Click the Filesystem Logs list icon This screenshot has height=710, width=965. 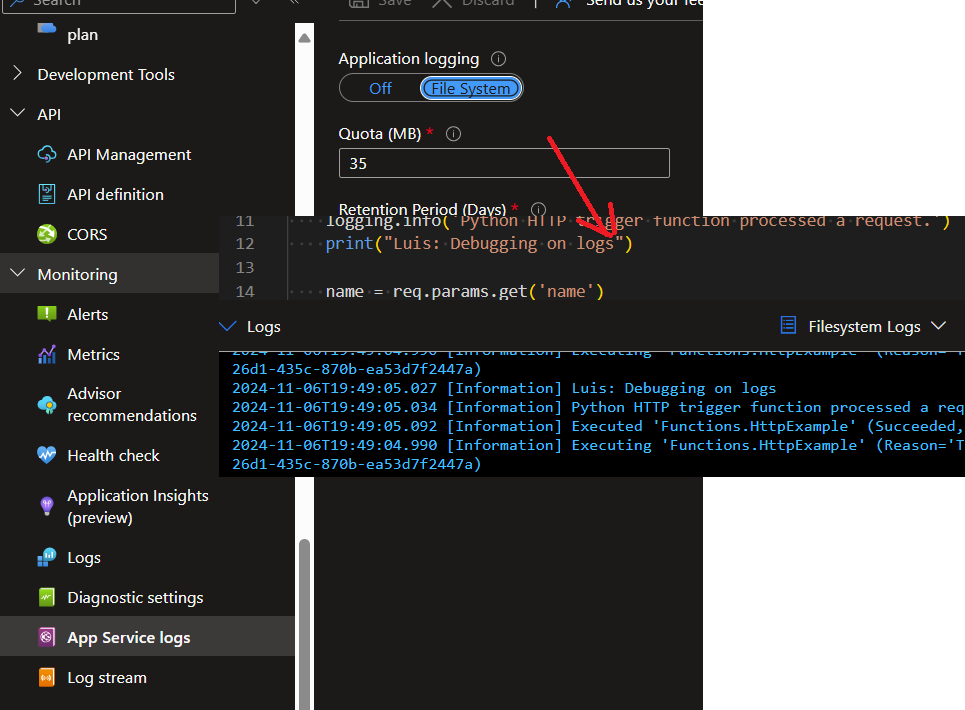pyautogui.click(x=788, y=325)
